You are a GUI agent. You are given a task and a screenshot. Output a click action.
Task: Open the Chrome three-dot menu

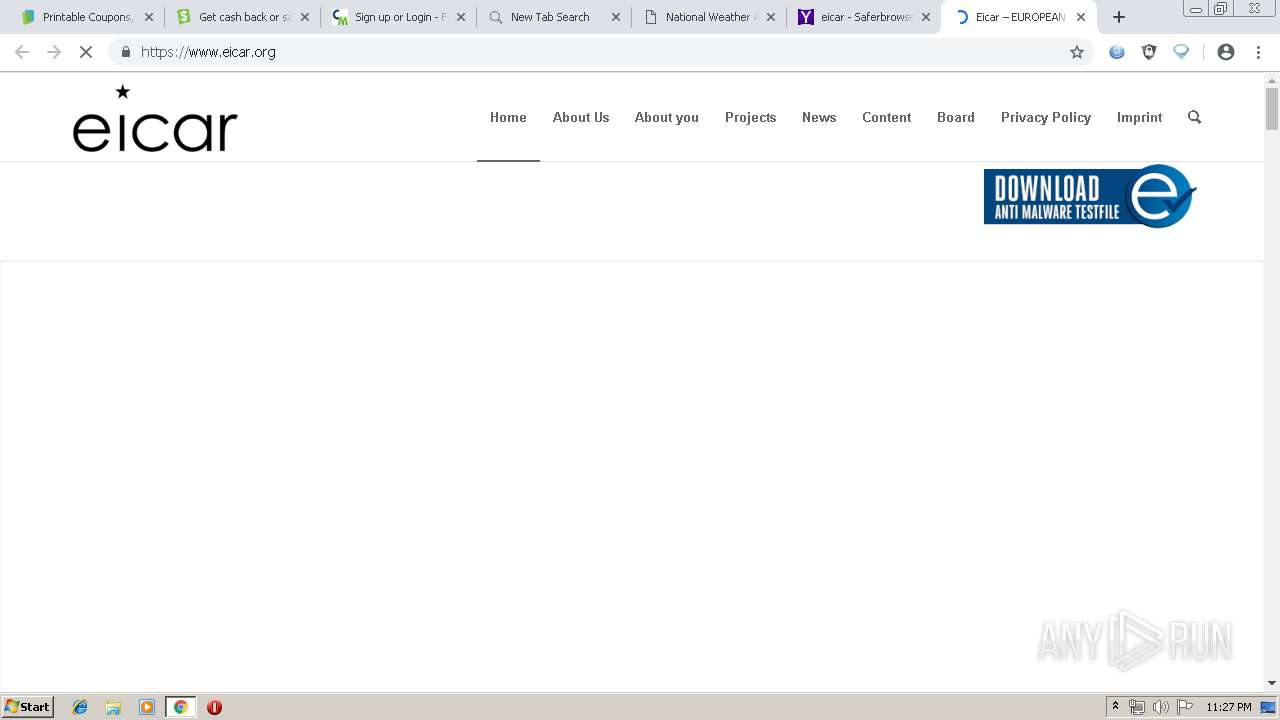pos(1259,52)
